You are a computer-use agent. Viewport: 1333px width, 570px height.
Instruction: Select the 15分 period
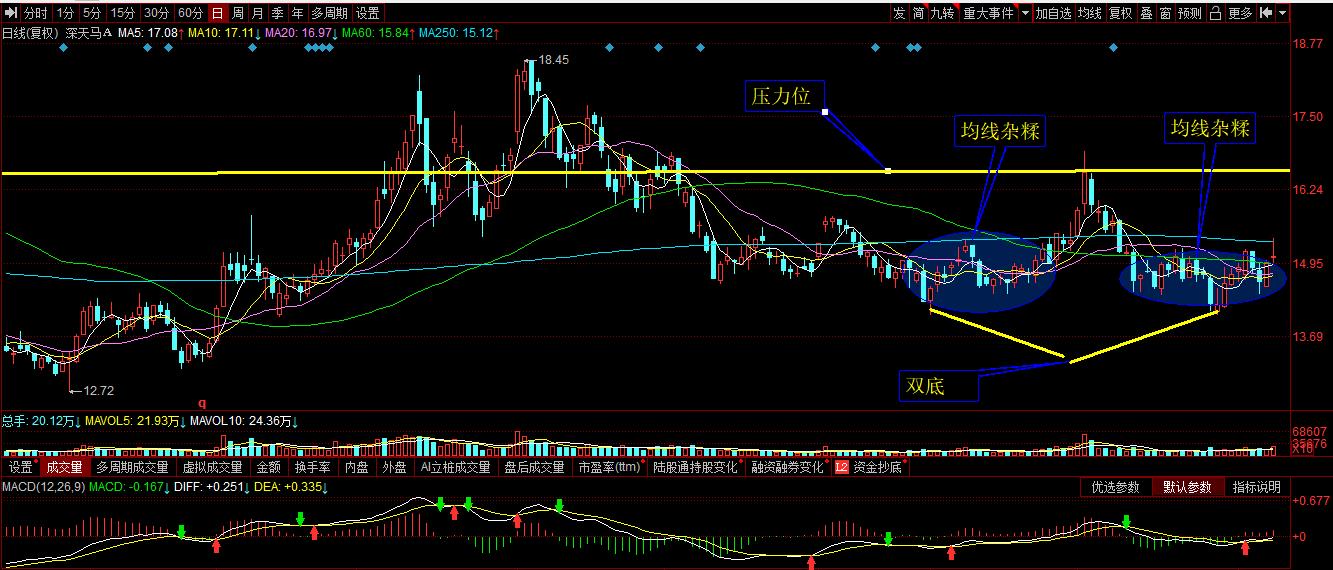point(122,13)
